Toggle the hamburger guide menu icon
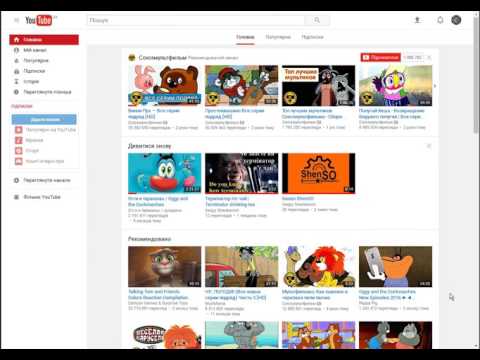Screen dimensions: 480x360 tap(16, 20)
